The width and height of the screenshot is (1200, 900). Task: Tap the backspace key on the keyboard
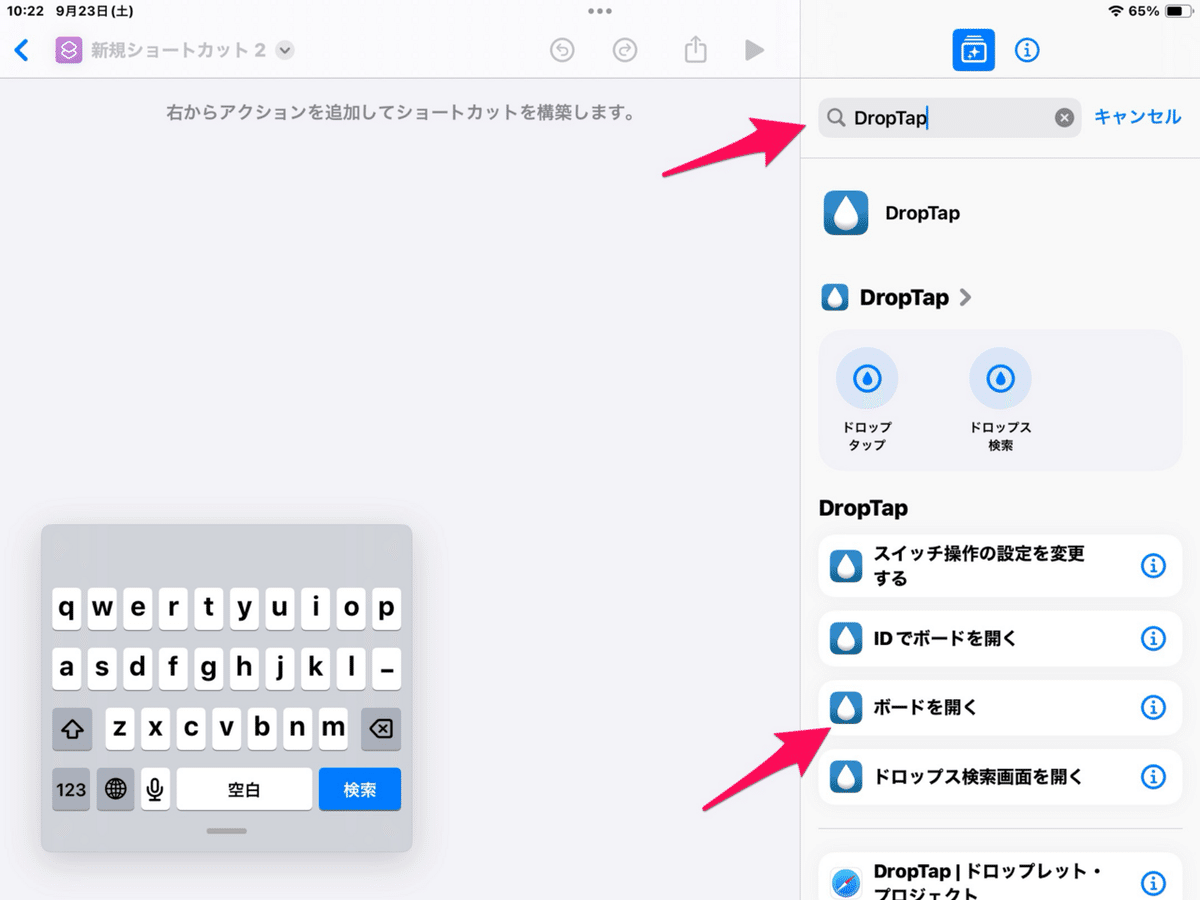pyautogui.click(x=381, y=728)
